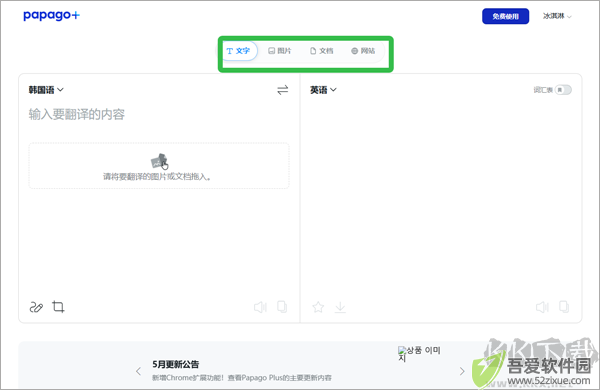Viewport: 600px width, 390px height.
Task: Go to the 网站 website tab
Action: tap(363, 51)
